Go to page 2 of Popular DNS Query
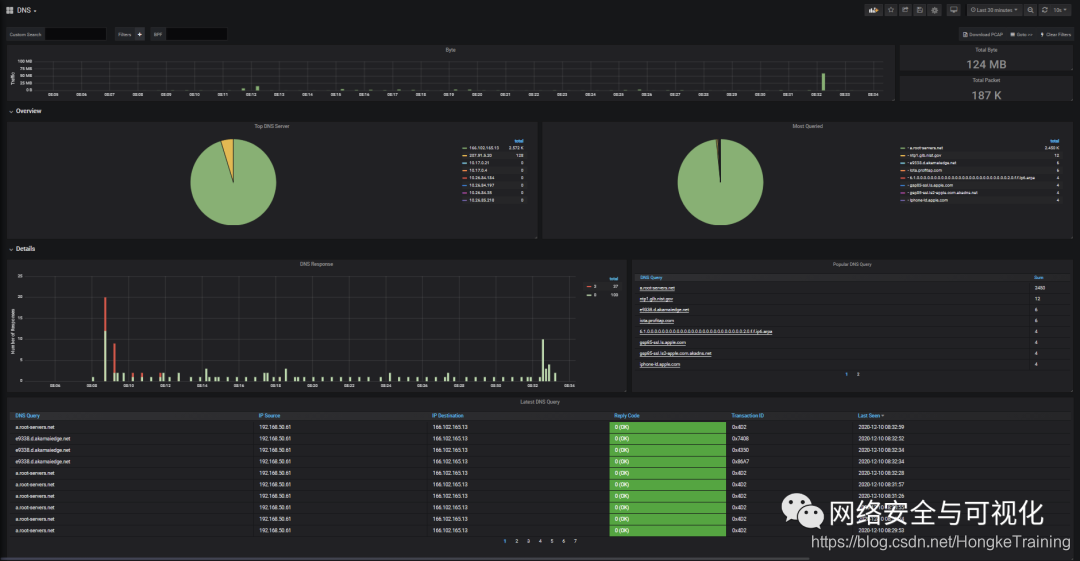Image resolution: width=1080 pixels, height=561 pixels. (858, 374)
